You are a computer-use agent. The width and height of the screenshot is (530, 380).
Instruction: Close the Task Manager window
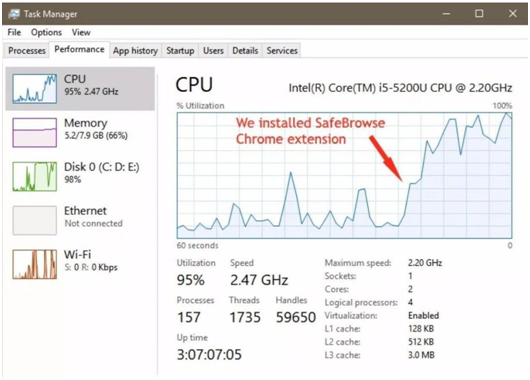pyautogui.click(x=513, y=14)
